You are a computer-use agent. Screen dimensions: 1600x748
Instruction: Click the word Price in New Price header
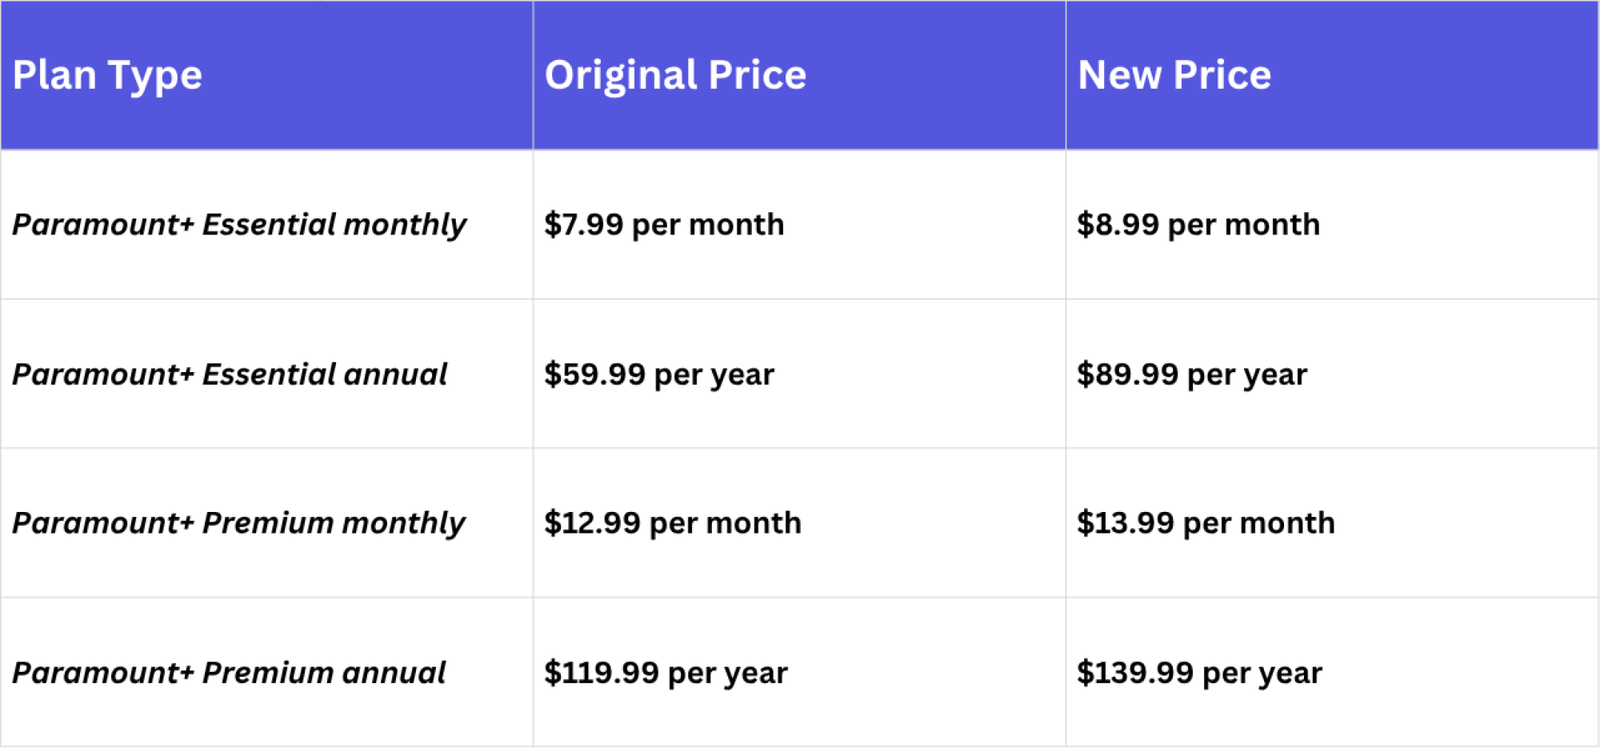[x=1221, y=75]
